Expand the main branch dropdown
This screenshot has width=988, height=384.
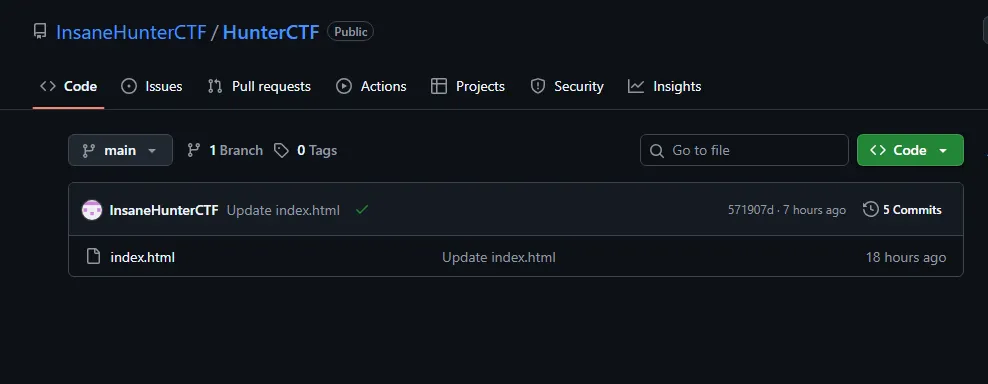[120, 150]
